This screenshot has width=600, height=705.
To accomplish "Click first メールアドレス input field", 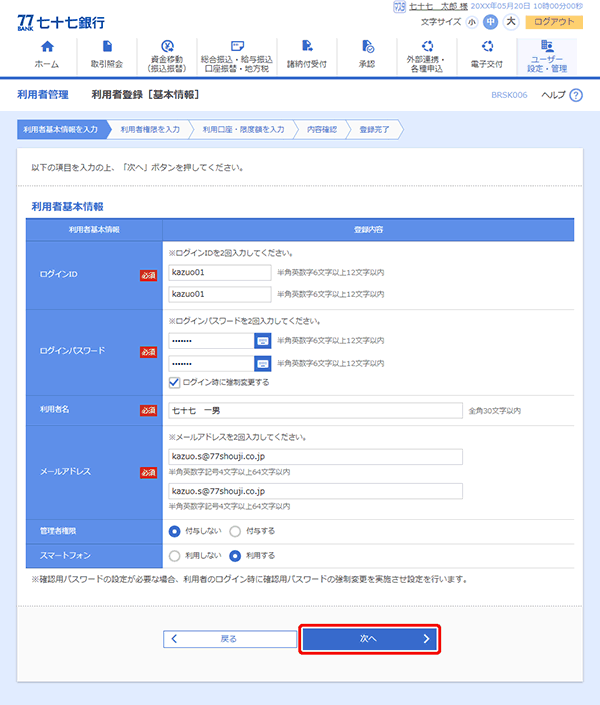I will (x=315, y=456).
